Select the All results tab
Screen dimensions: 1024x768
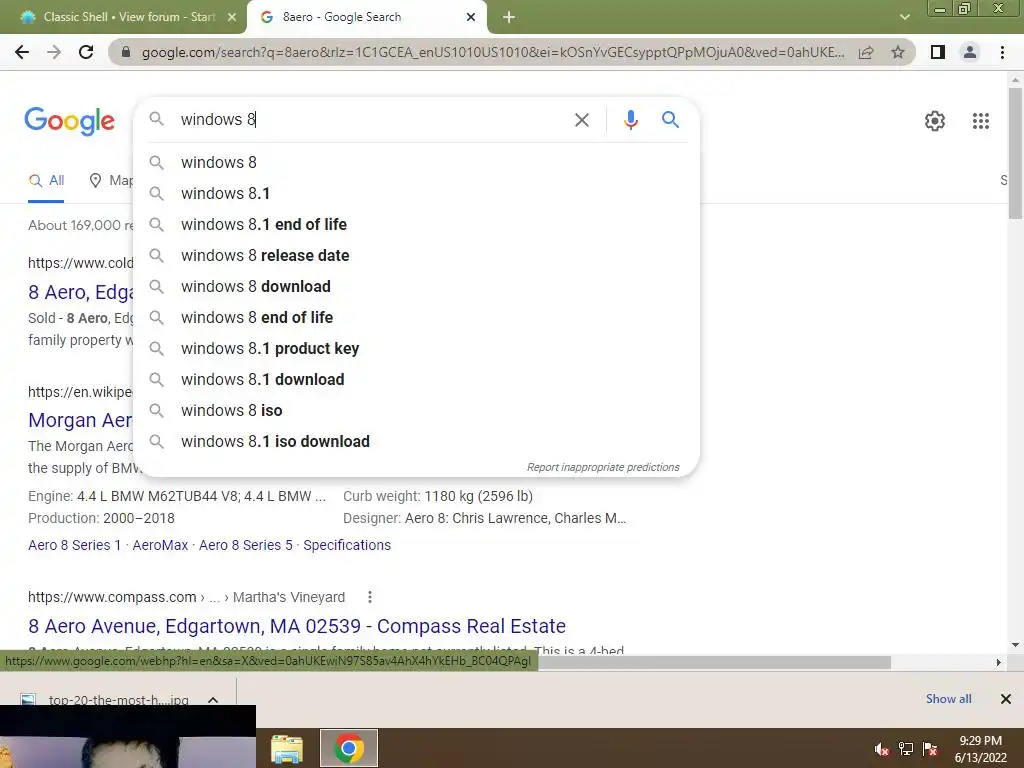46,180
